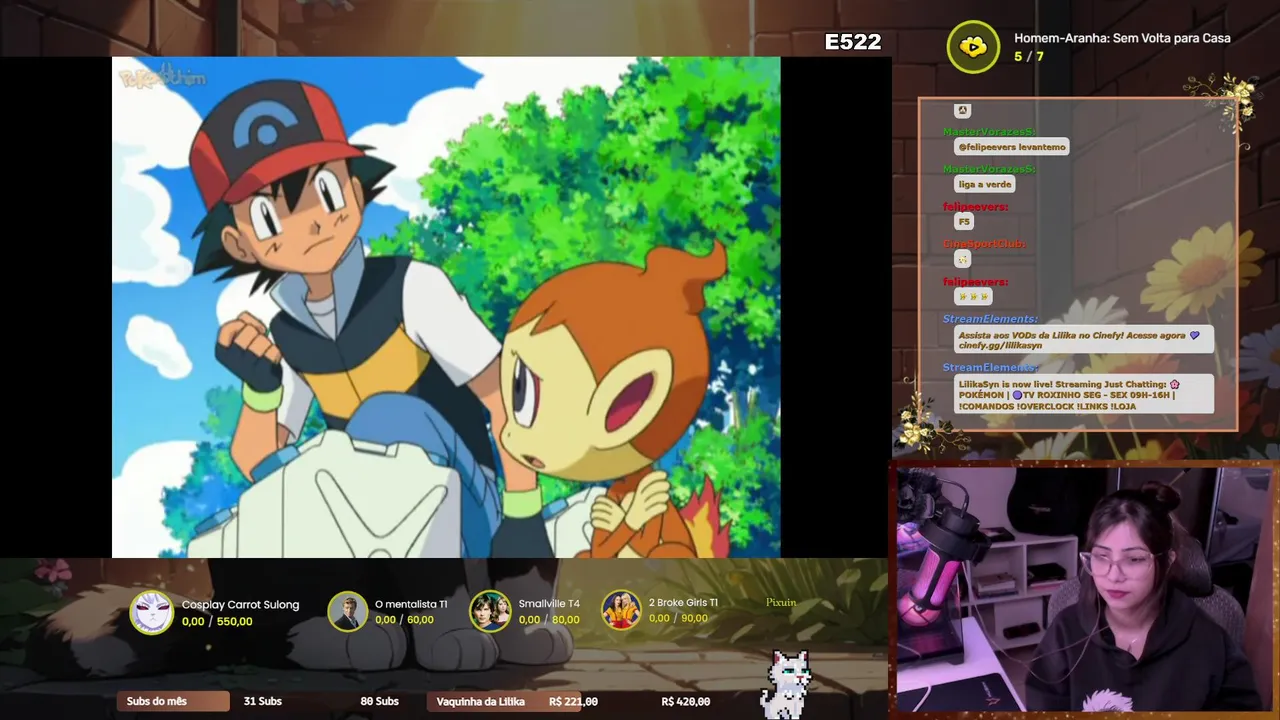The height and width of the screenshot is (720, 1280).
Task: Click the 0,00 / 90,00 goal amount
Action: [x=678, y=619]
